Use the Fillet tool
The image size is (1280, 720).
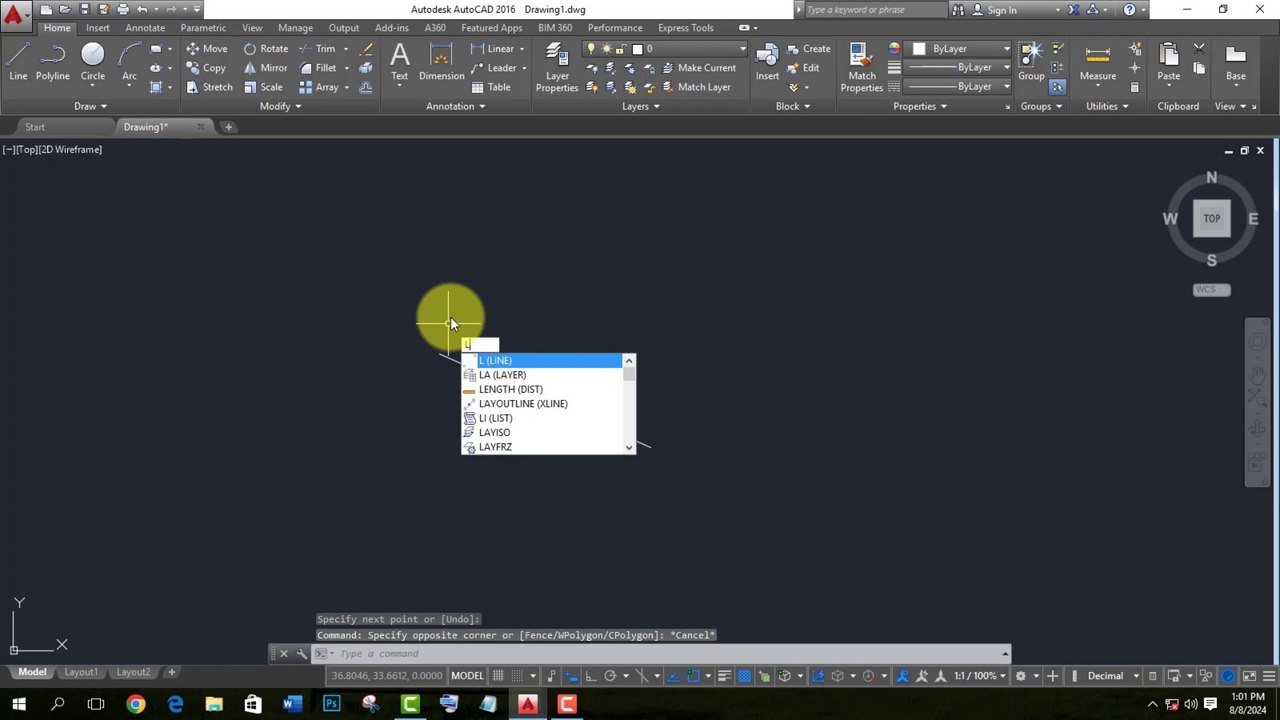pos(317,68)
